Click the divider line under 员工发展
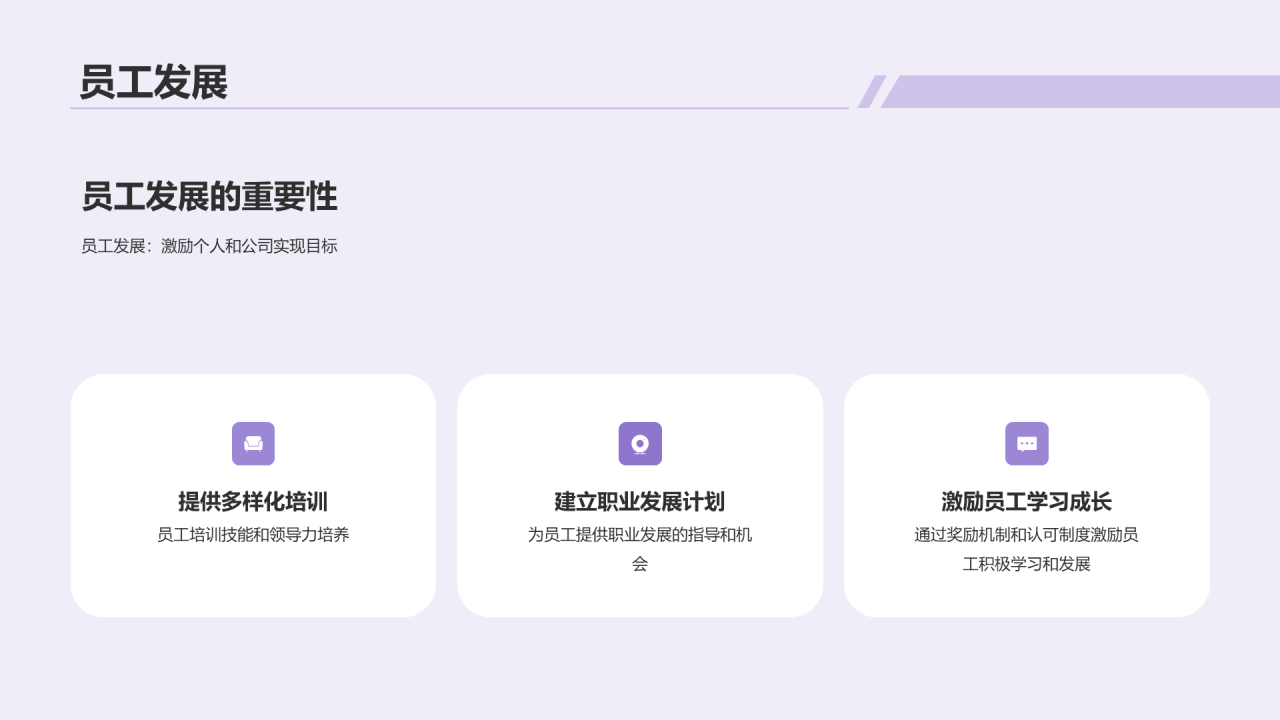The height and width of the screenshot is (720, 1280). [x=460, y=109]
